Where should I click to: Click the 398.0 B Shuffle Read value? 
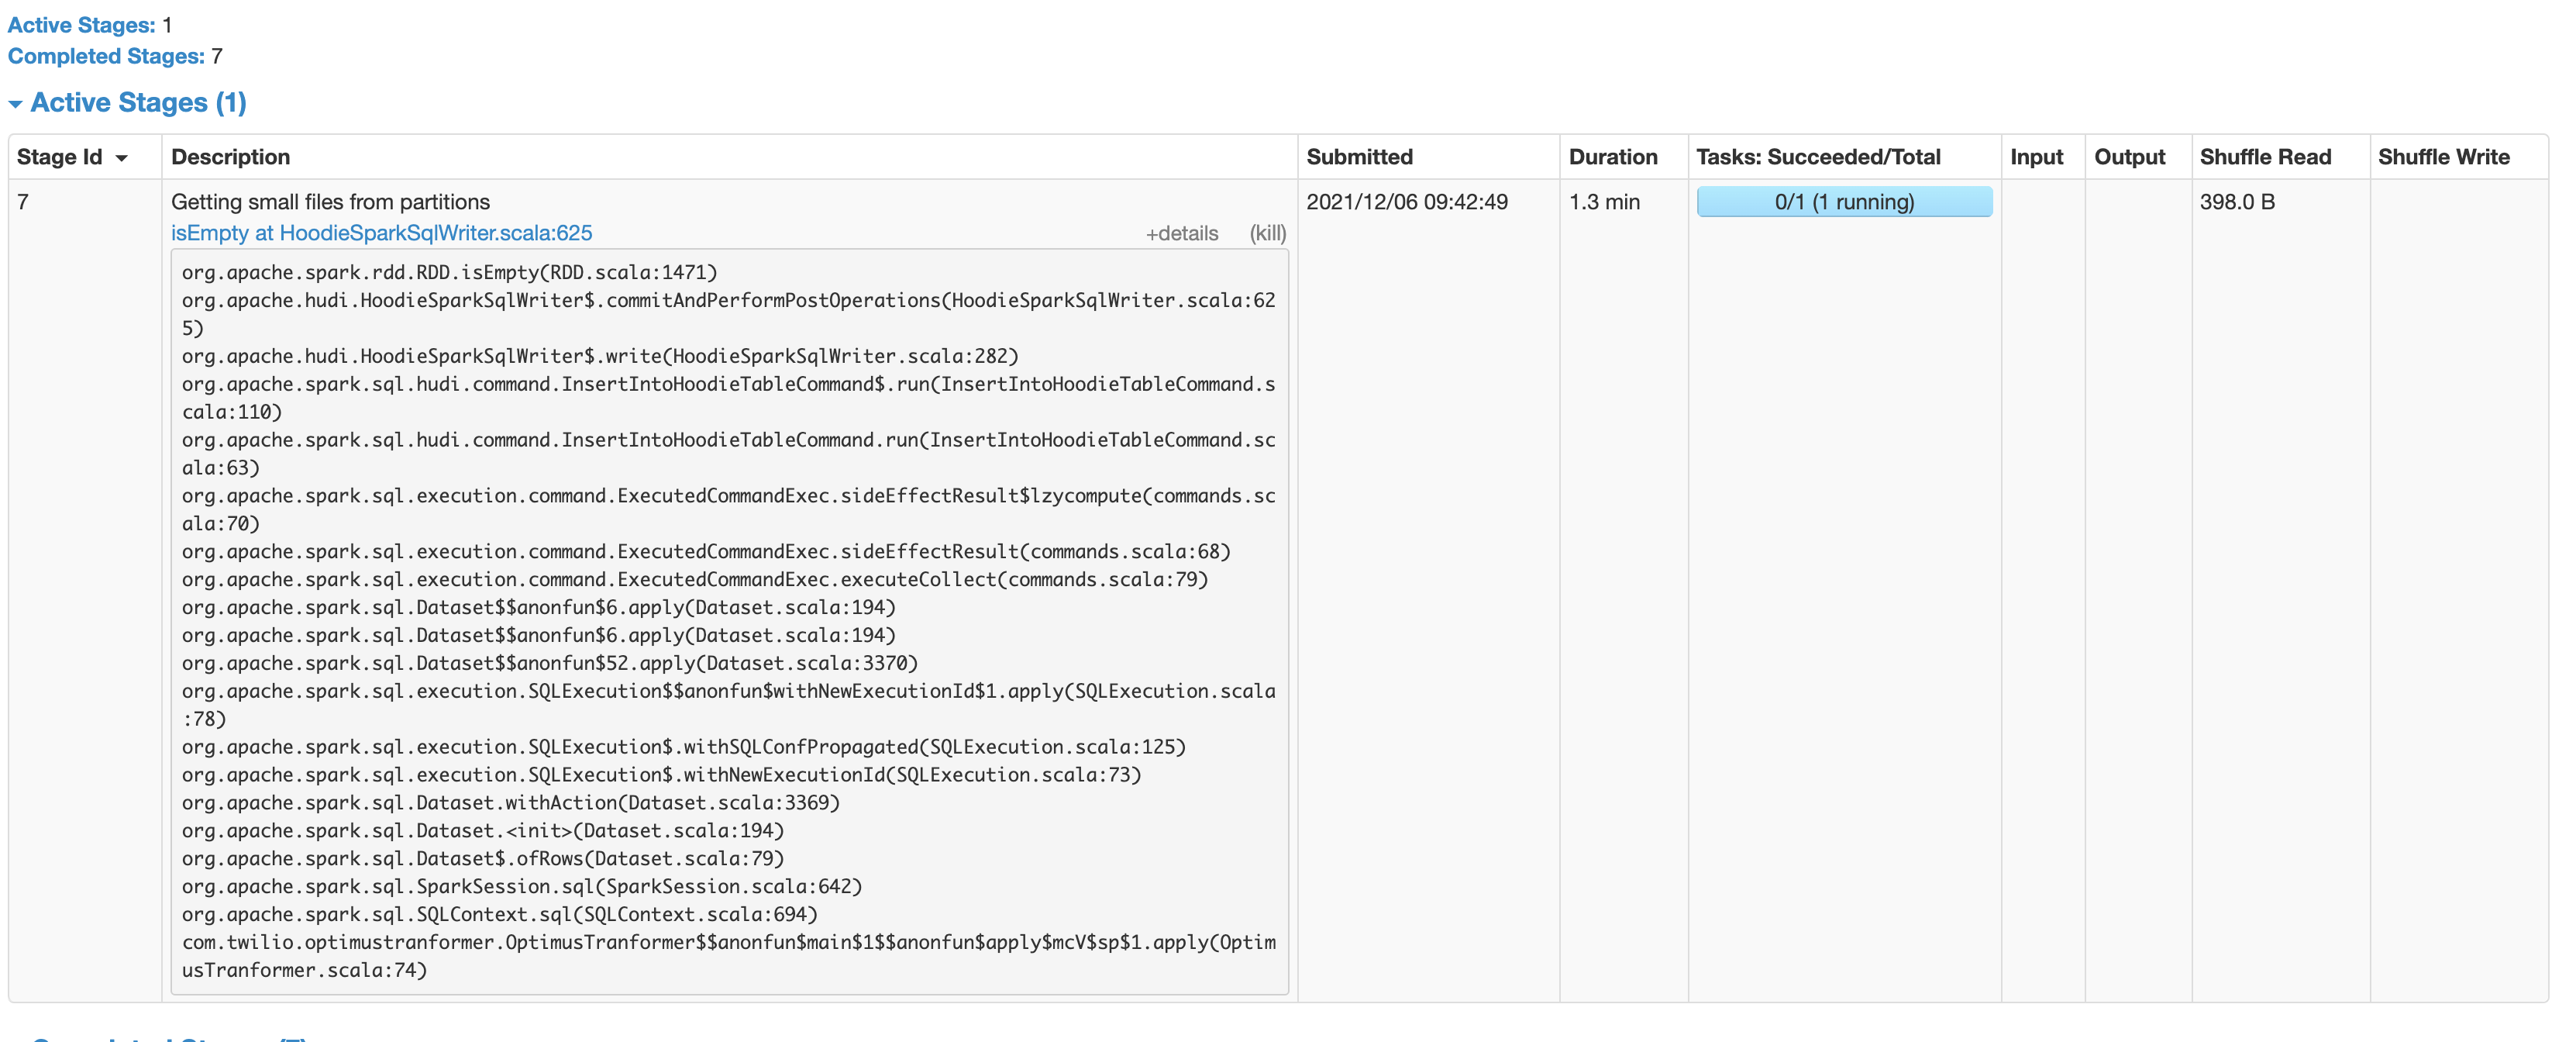pyautogui.click(x=2238, y=202)
